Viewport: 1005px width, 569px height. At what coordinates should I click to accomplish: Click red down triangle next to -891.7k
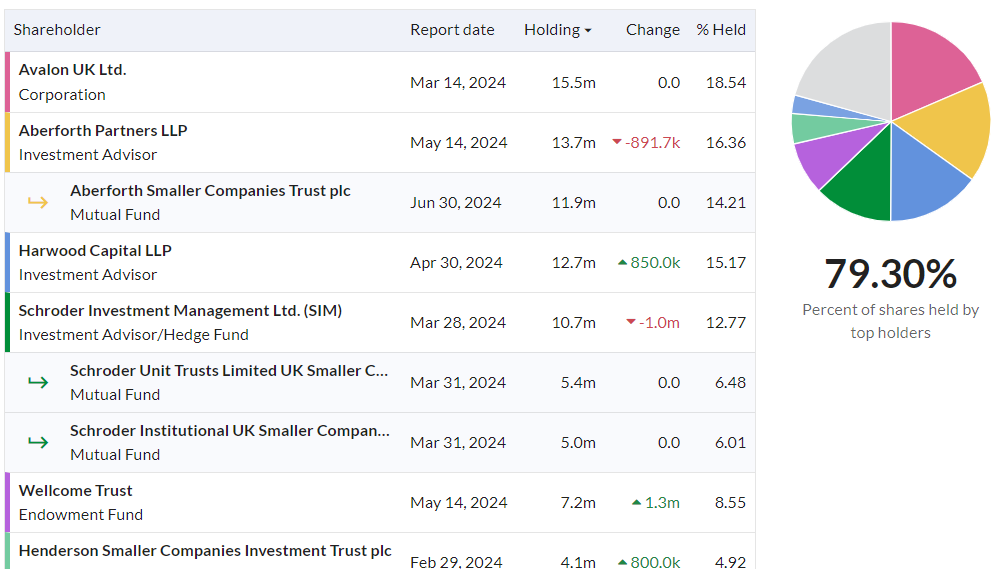pyautogui.click(x=617, y=142)
